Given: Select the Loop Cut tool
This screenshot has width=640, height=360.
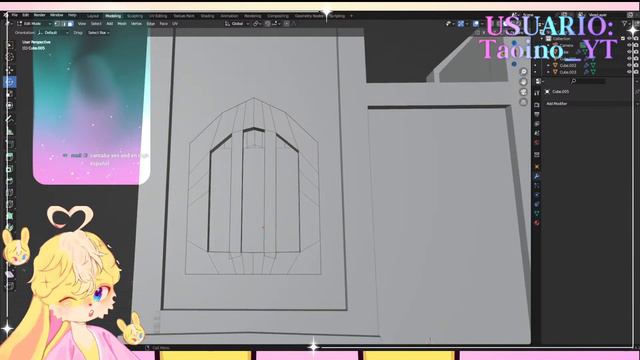Looking at the screenshot, I should click(x=10, y=192).
